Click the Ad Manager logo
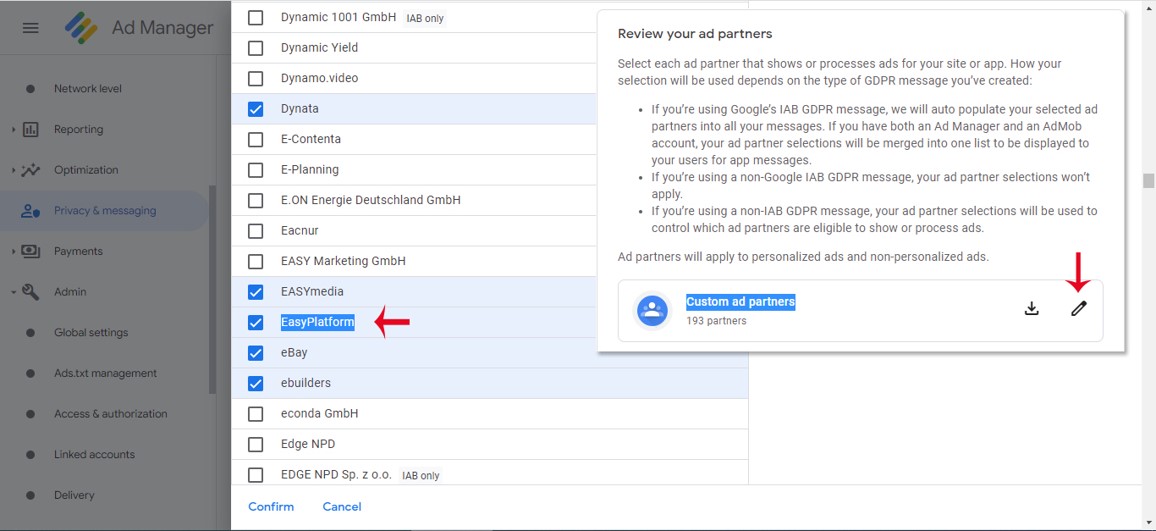This screenshot has width=1156, height=531. (x=81, y=28)
